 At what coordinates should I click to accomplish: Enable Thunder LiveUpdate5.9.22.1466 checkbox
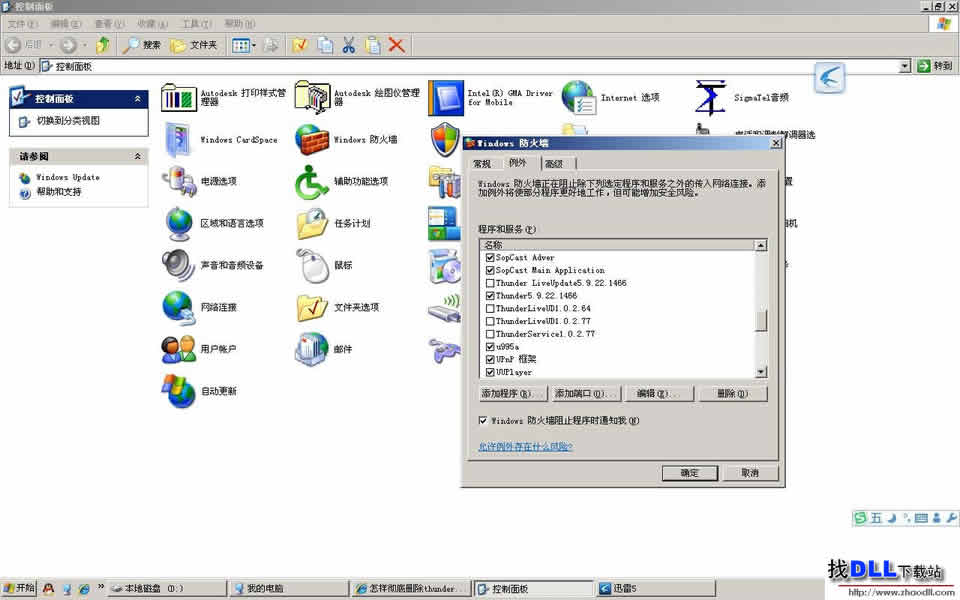(x=490, y=283)
